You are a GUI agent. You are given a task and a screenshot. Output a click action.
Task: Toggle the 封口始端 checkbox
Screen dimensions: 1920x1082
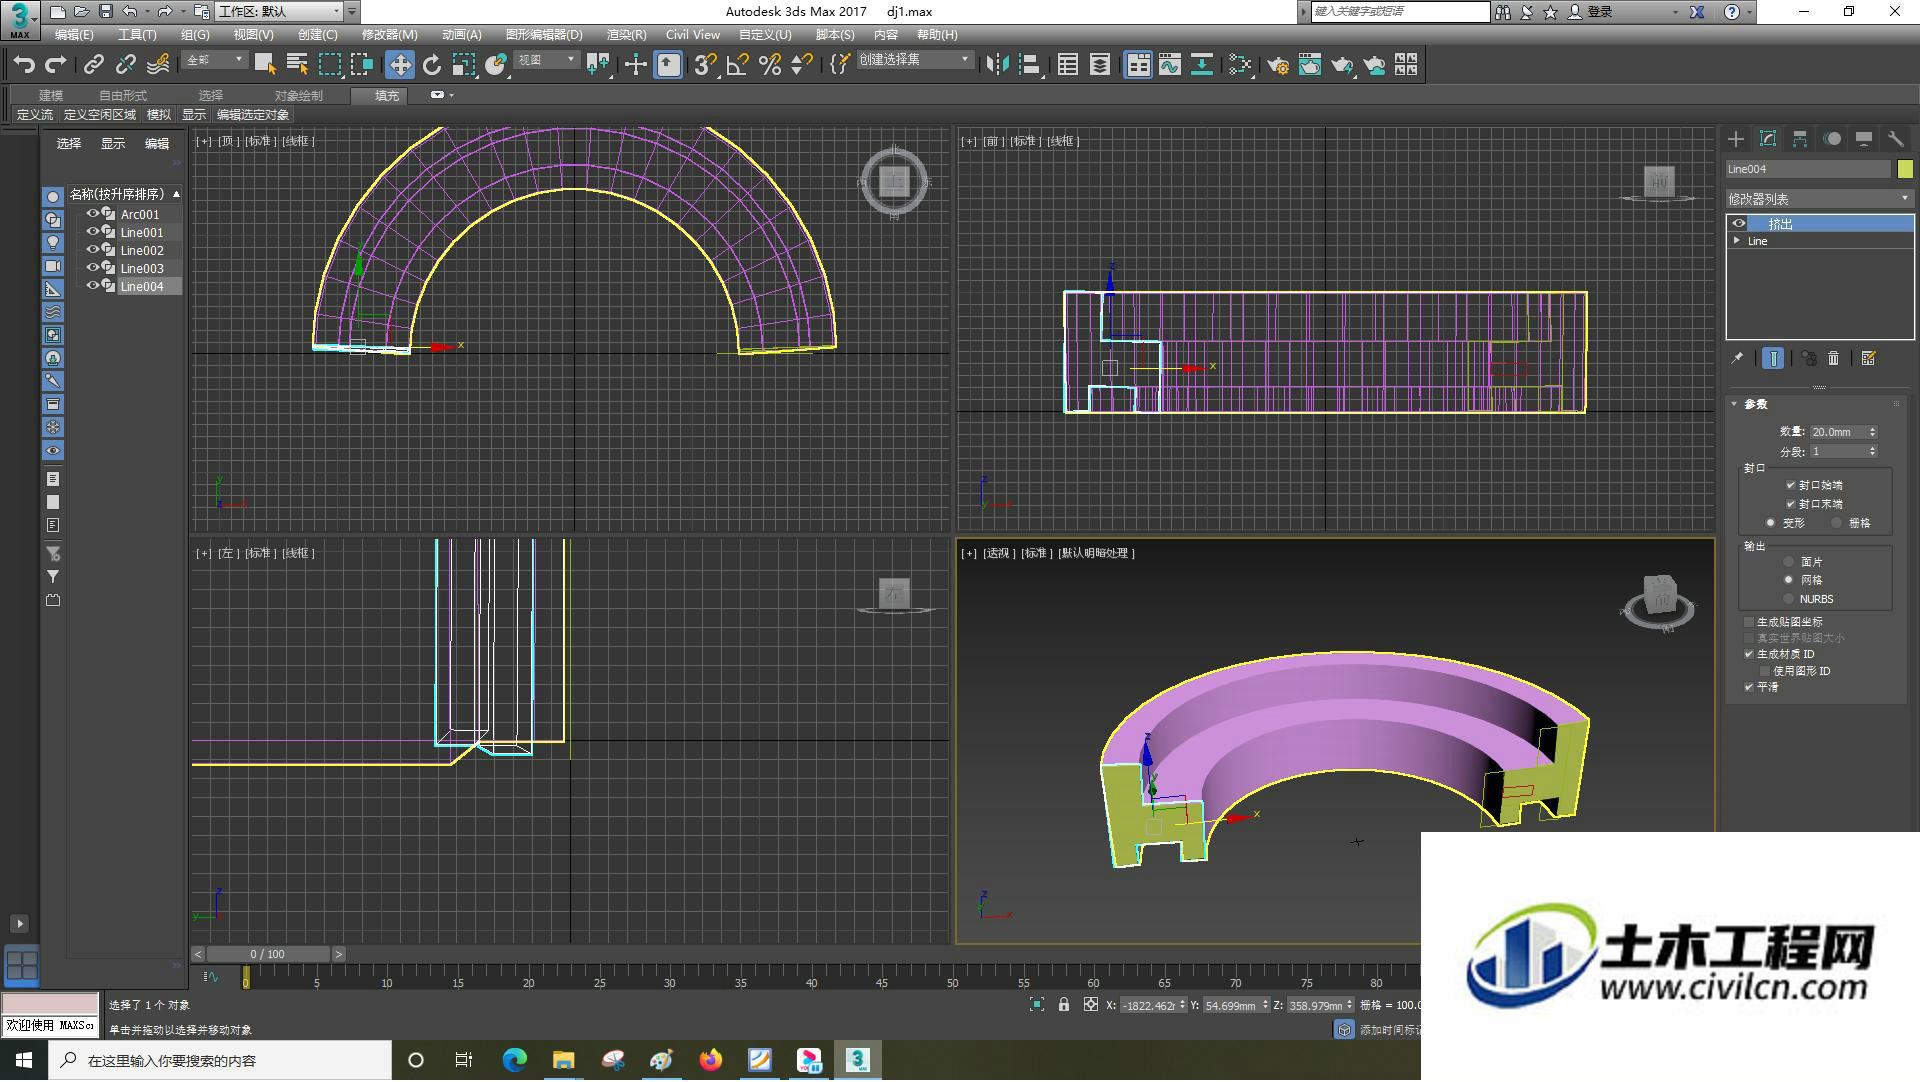(1790, 485)
